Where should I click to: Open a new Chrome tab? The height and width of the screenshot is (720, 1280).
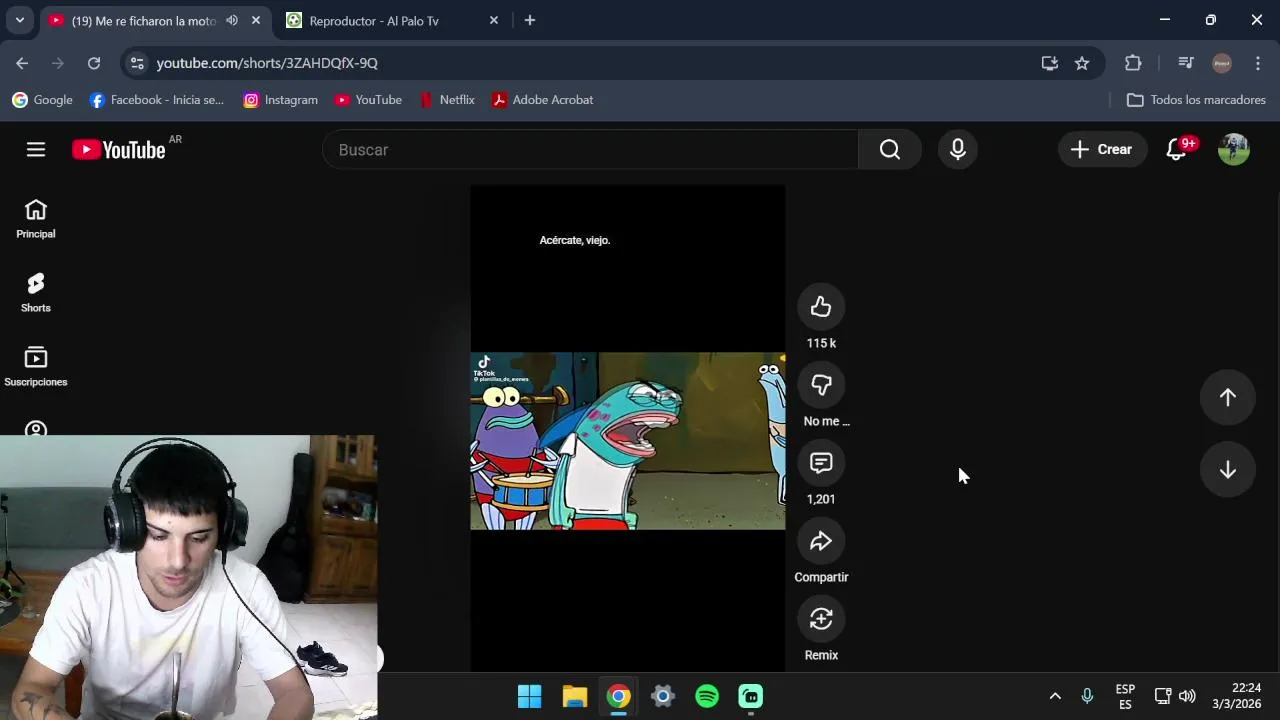point(530,20)
